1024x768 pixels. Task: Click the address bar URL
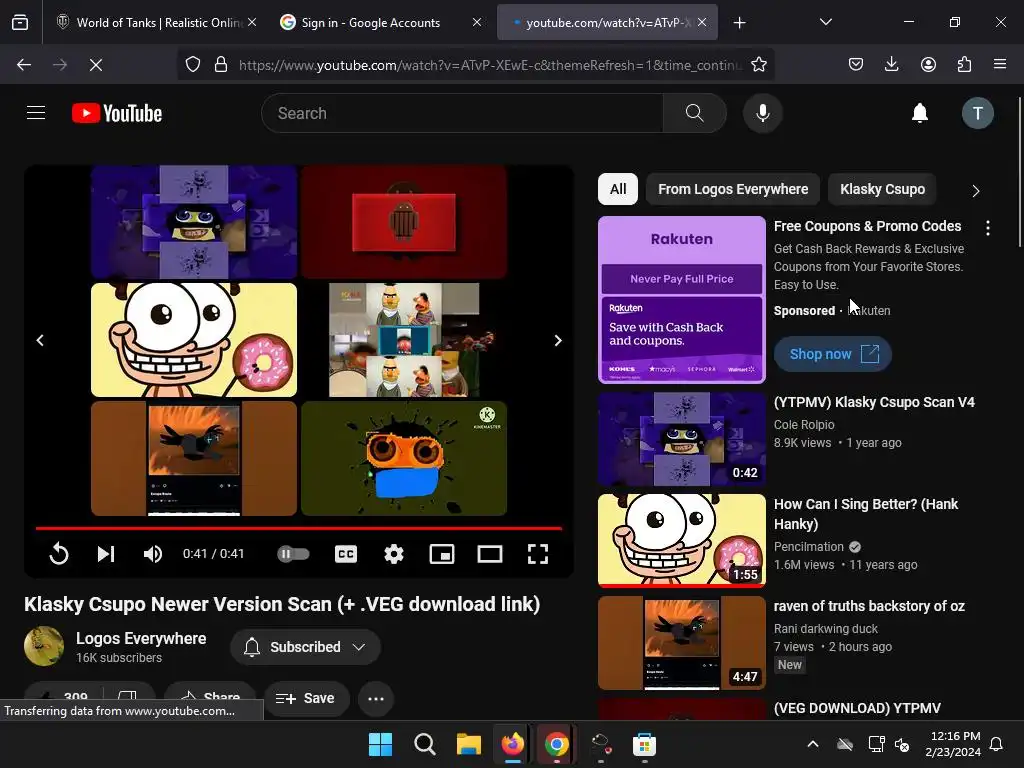click(x=490, y=65)
